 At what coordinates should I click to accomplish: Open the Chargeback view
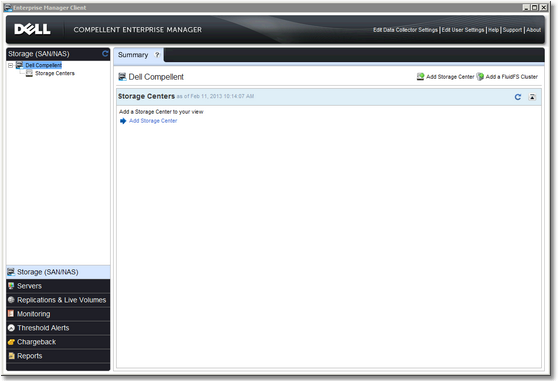pyautogui.click(x=58, y=342)
